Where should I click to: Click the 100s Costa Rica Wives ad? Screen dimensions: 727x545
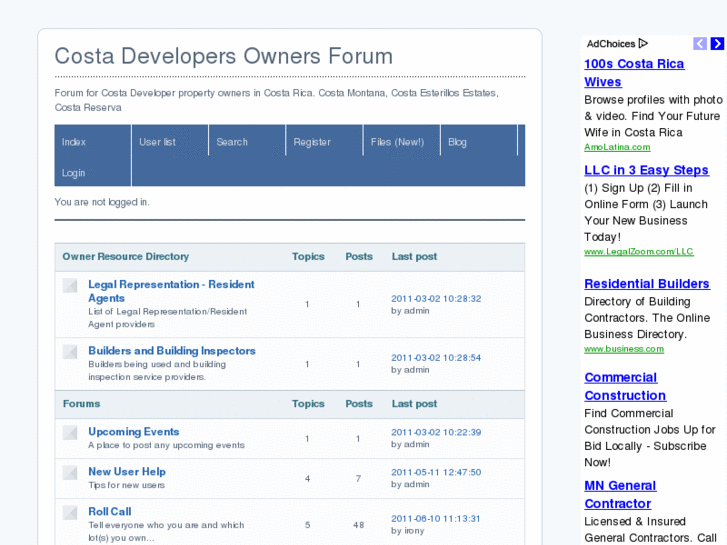[634, 73]
